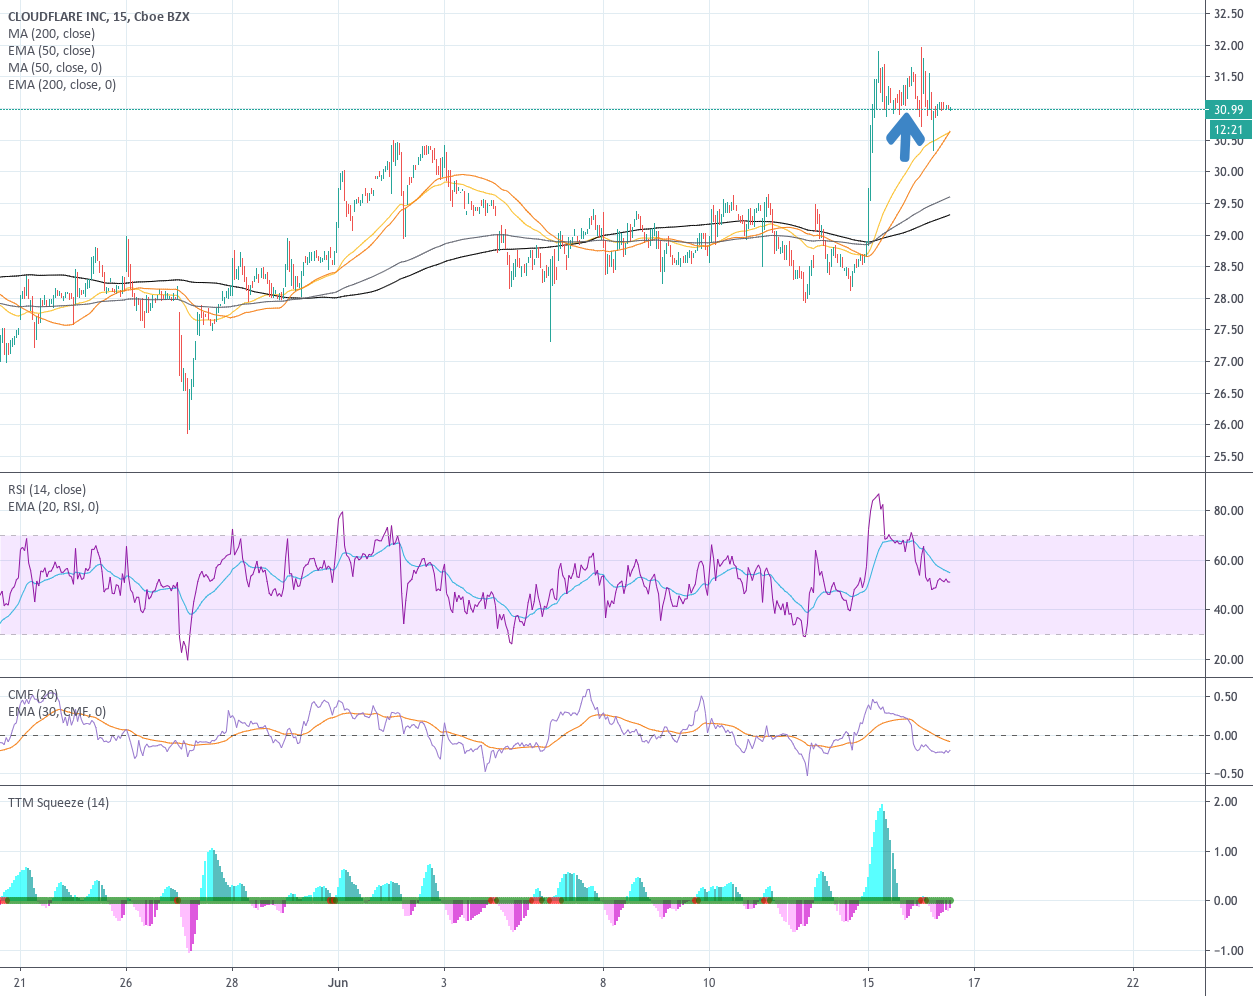The height and width of the screenshot is (996, 1253).
Task: Click the EMA (30, CMF, 0) label
Action: [x=57, y=712]
